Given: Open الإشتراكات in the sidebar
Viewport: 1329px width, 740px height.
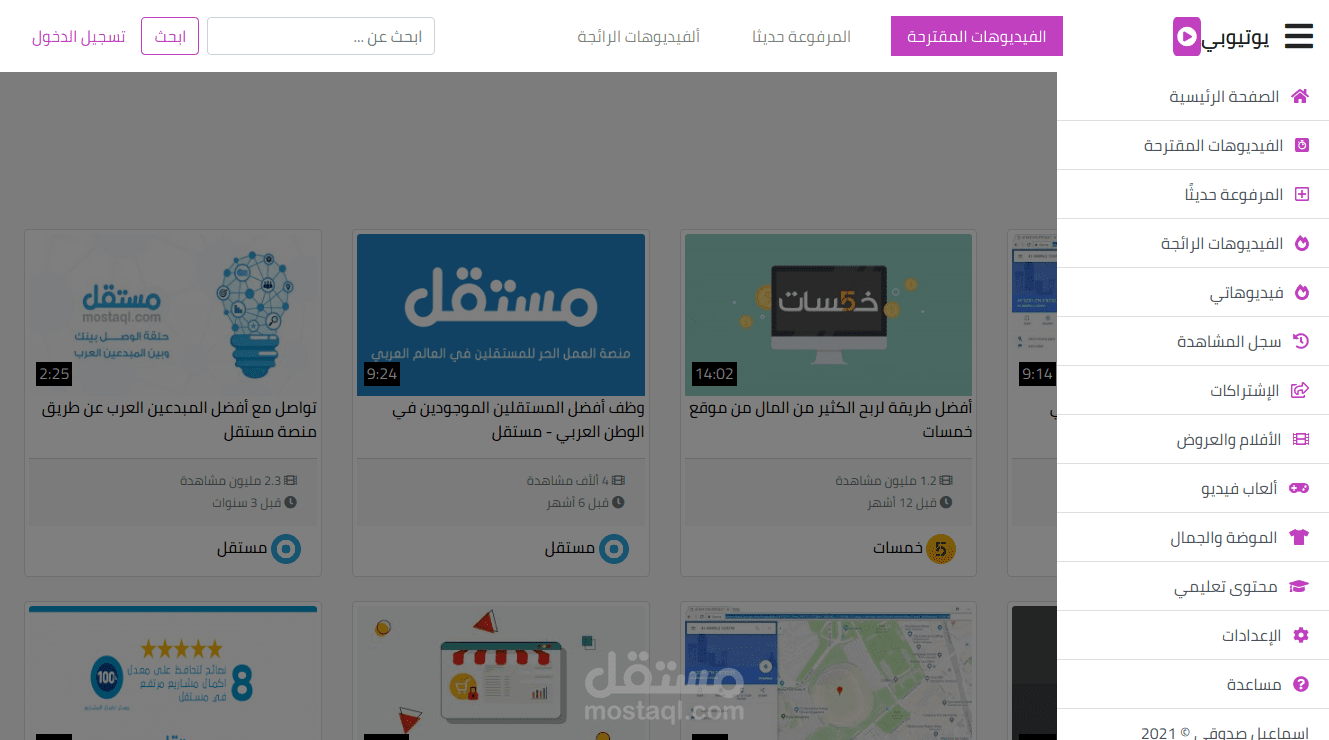Looking at the screenshot, I should point(1193,391).
